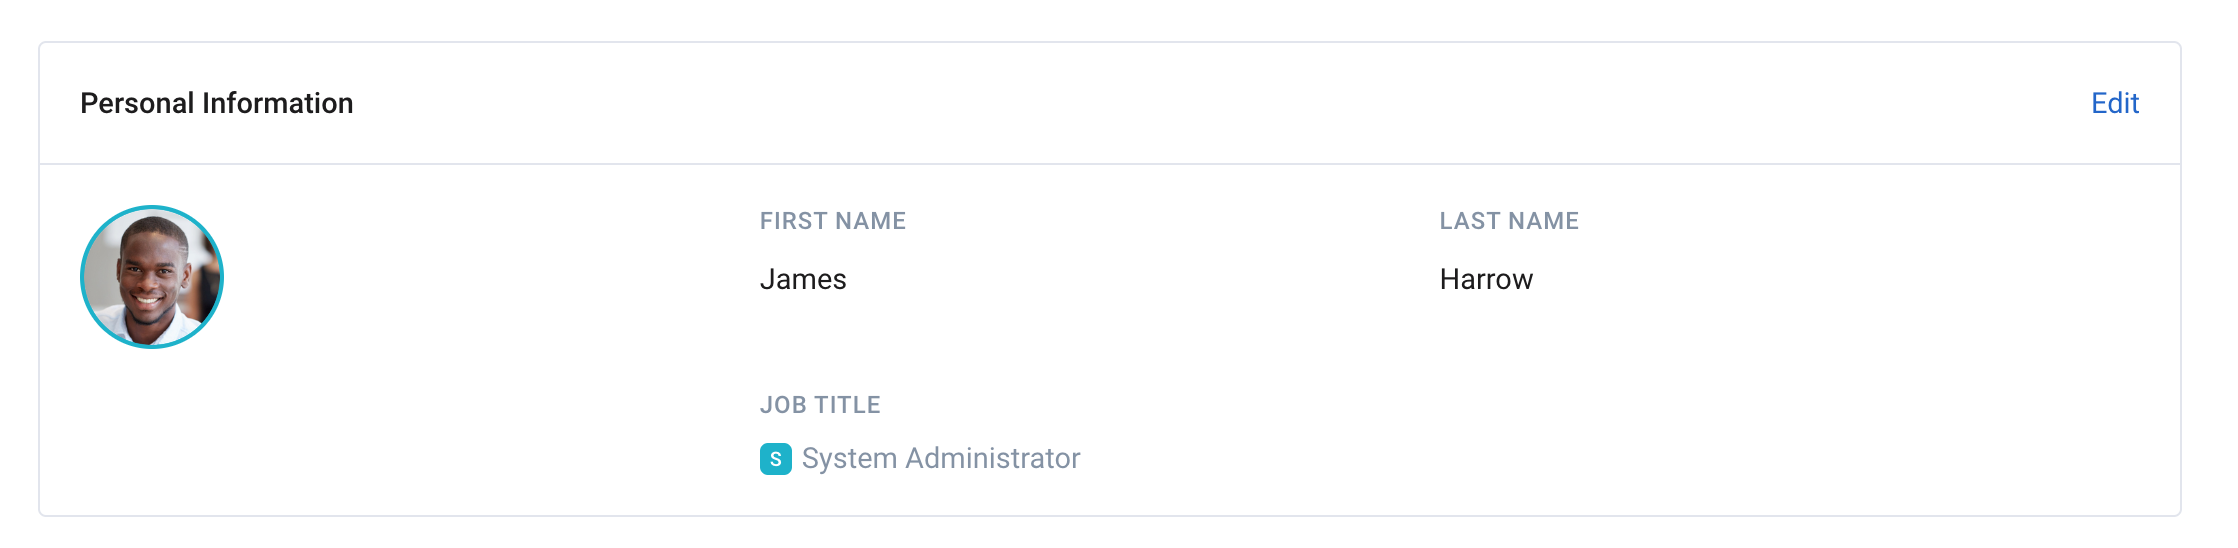
Task: Click the first name value James
Action: (x=803, y=279)
